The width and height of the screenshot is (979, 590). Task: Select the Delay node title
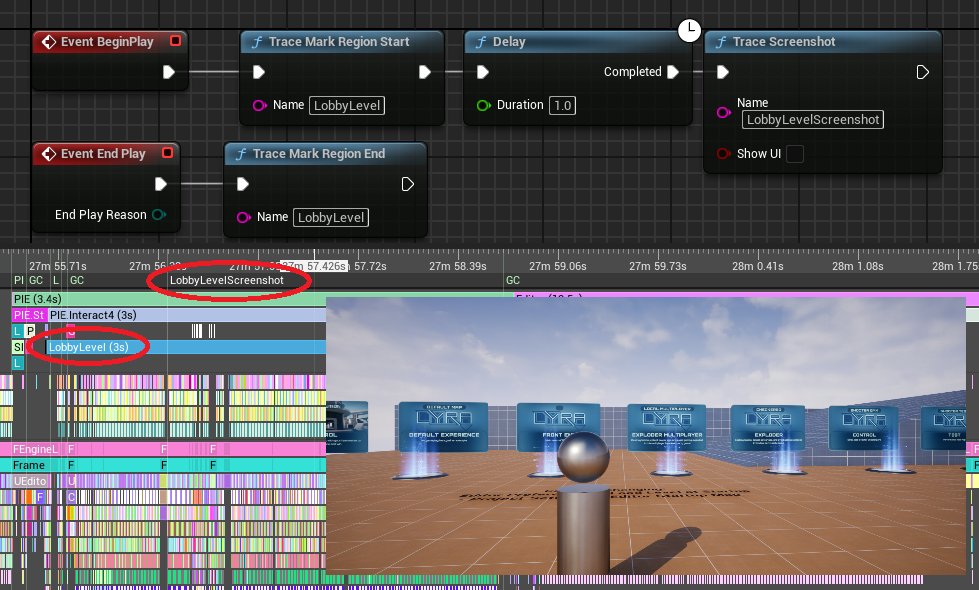pyautogui.click(x=509, y=42)
